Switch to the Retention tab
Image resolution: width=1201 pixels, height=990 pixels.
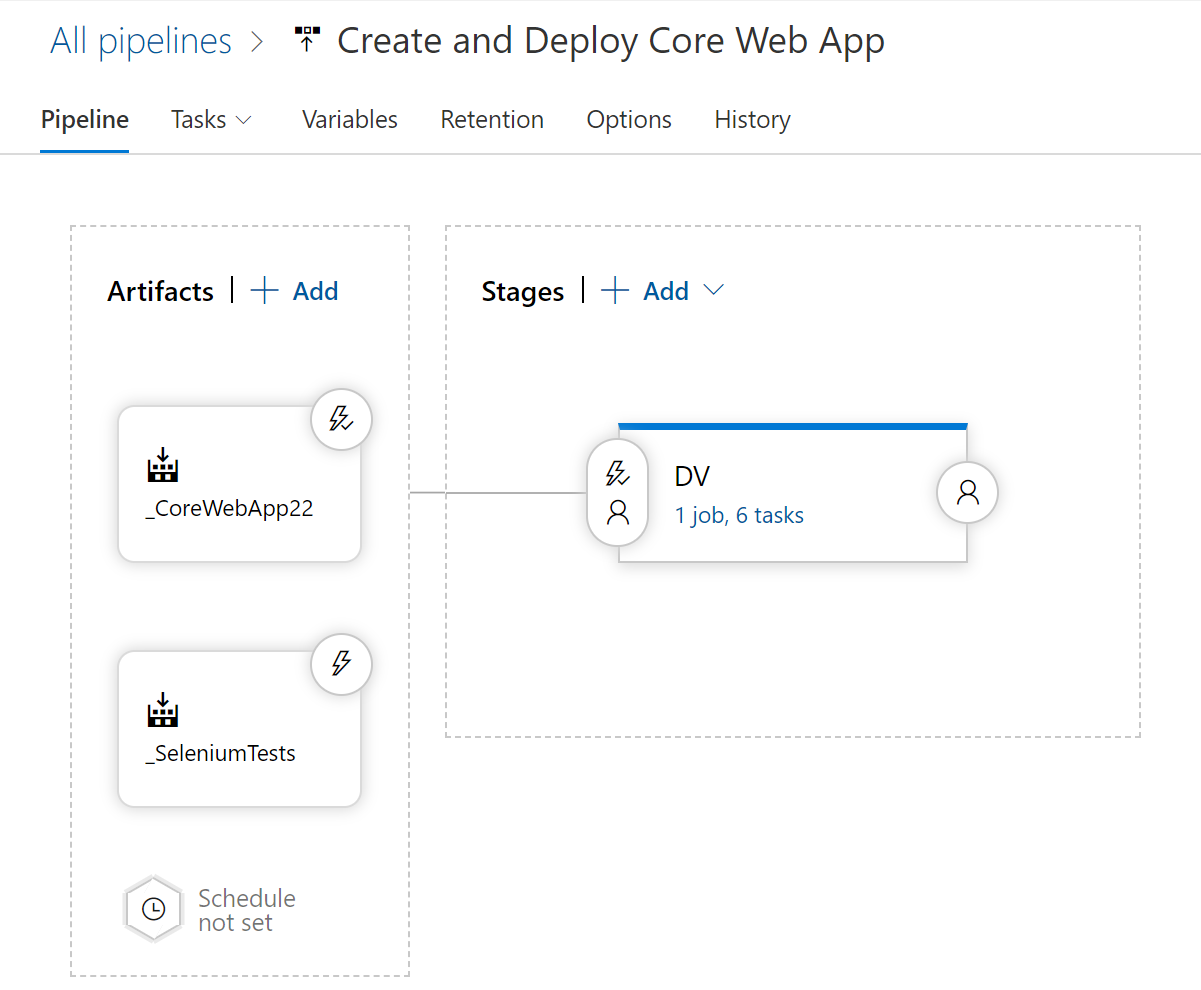[492, 119]
